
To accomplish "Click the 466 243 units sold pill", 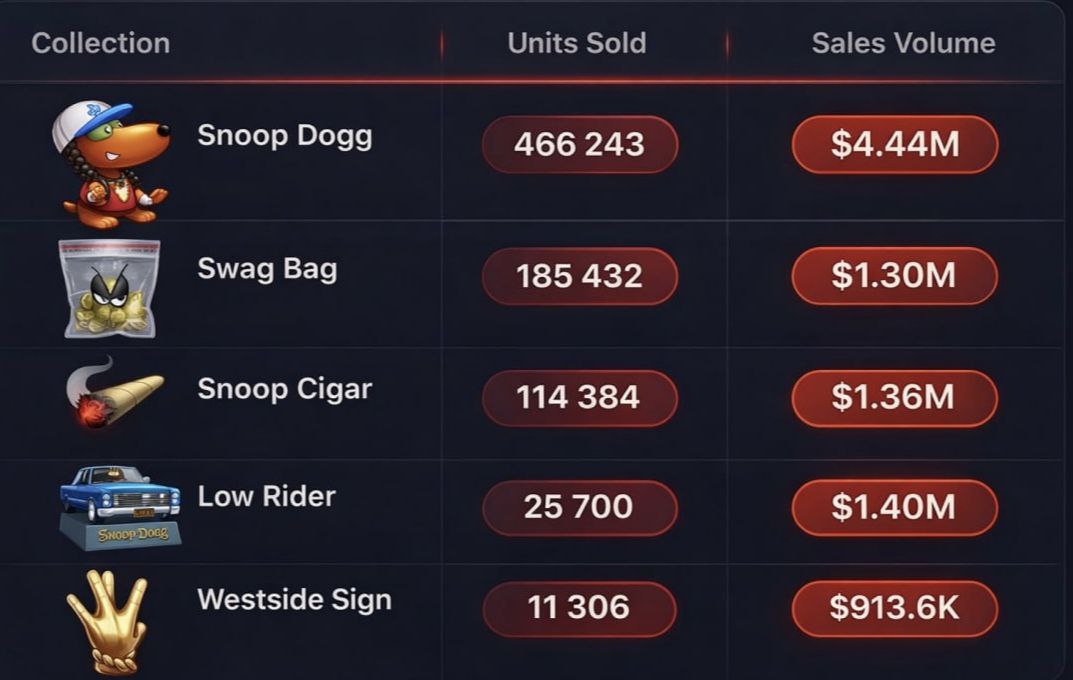I will click(580, 144).
